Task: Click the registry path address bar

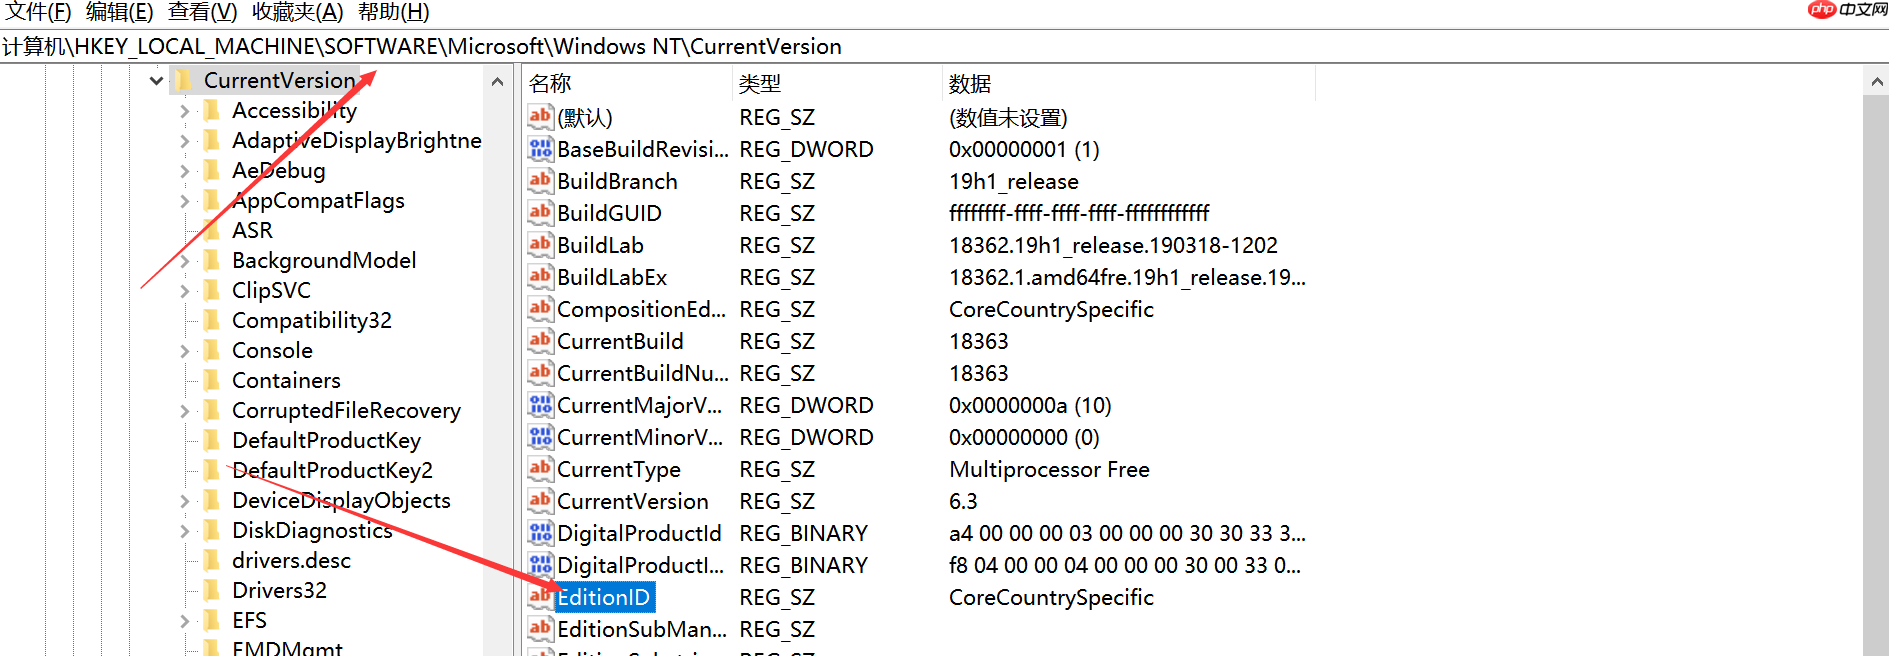Action: (944, 47)
